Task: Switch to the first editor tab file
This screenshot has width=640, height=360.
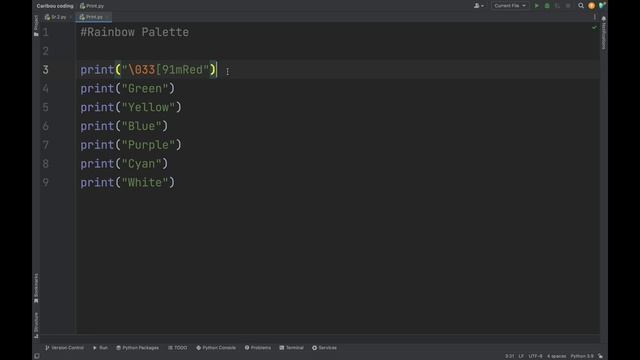Action: coord(56,17)
